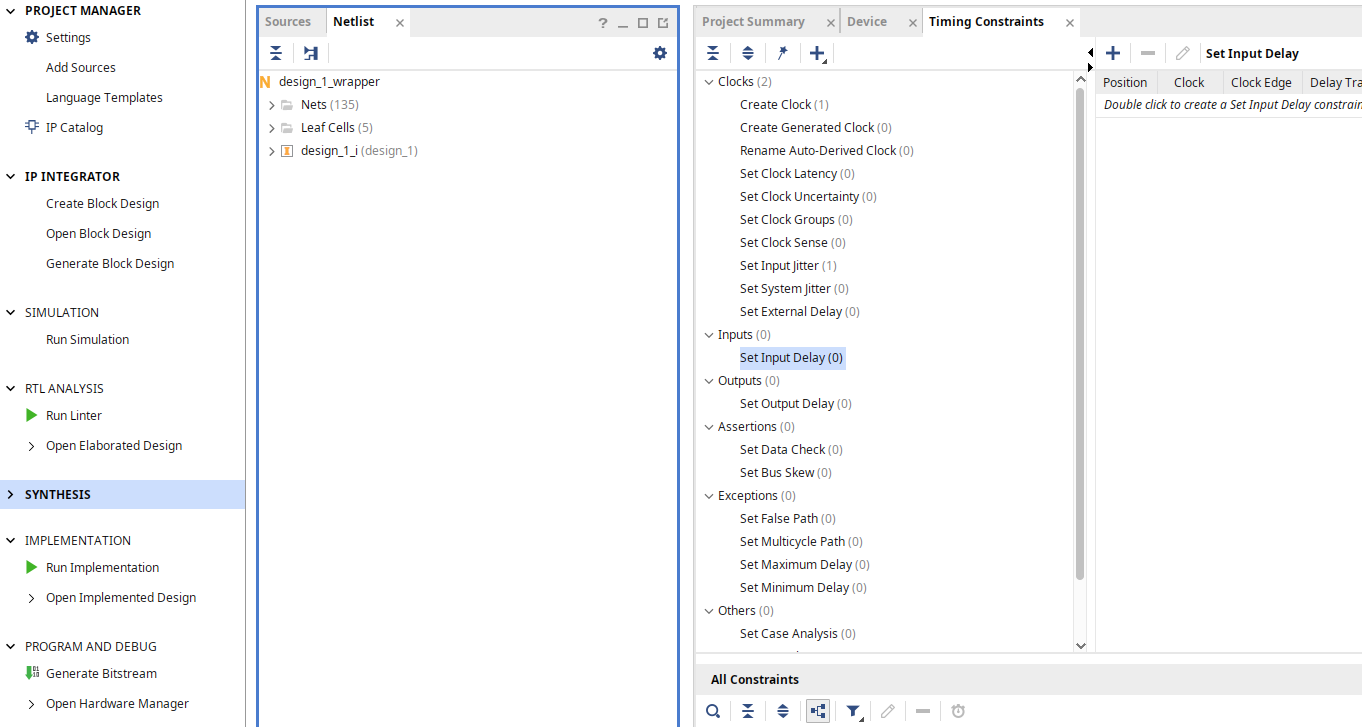Expand the SYNTHESIS section
Viewport: 1362px width, 727px height.
coord(11,494)
